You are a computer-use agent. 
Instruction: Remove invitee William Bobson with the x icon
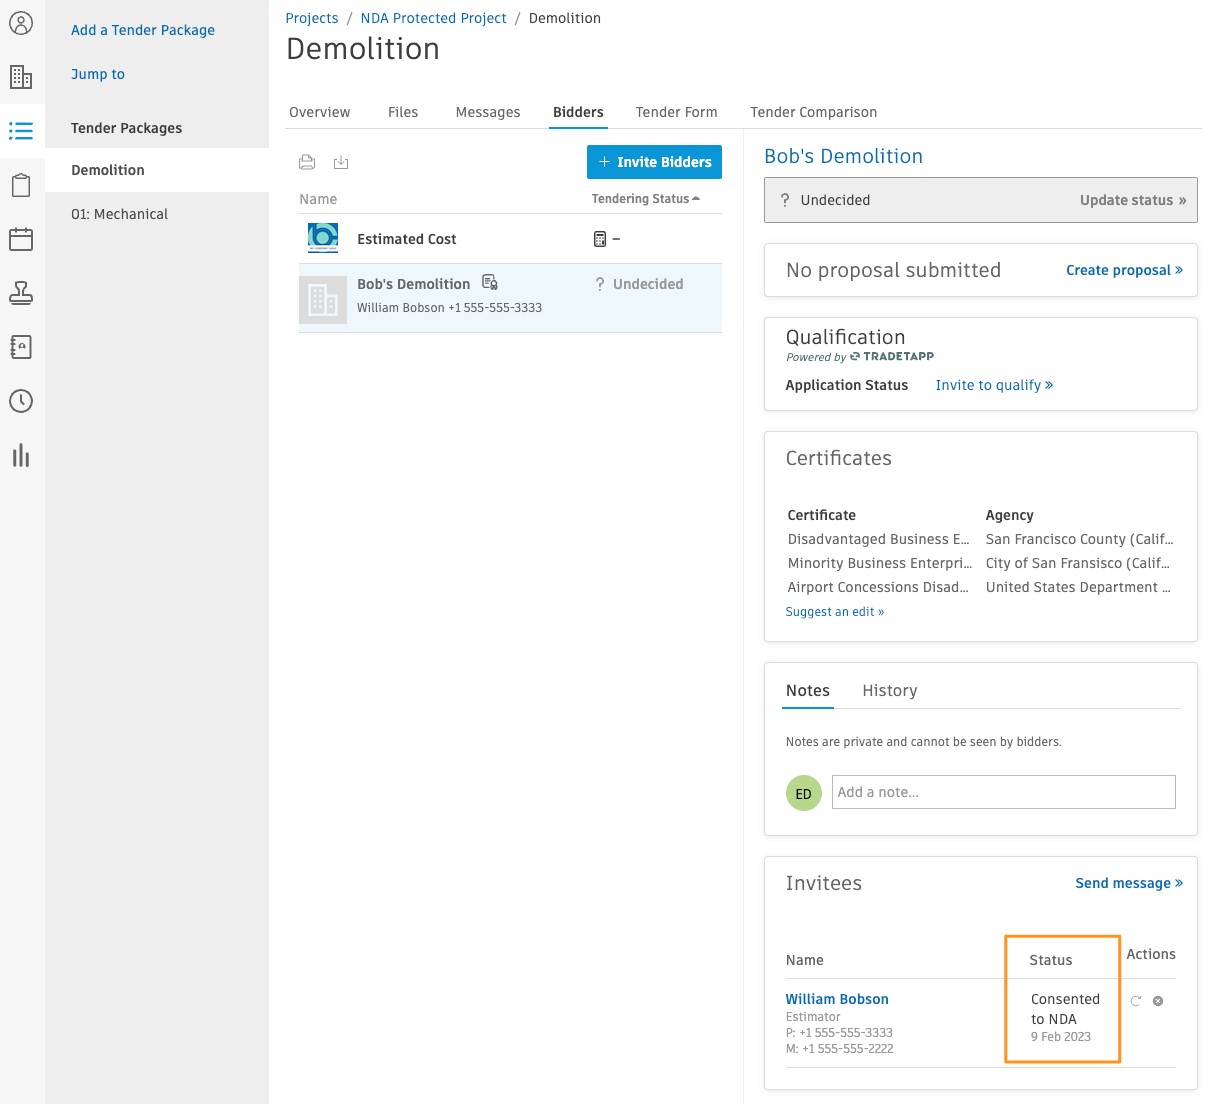click(x=1158, y=1001)
